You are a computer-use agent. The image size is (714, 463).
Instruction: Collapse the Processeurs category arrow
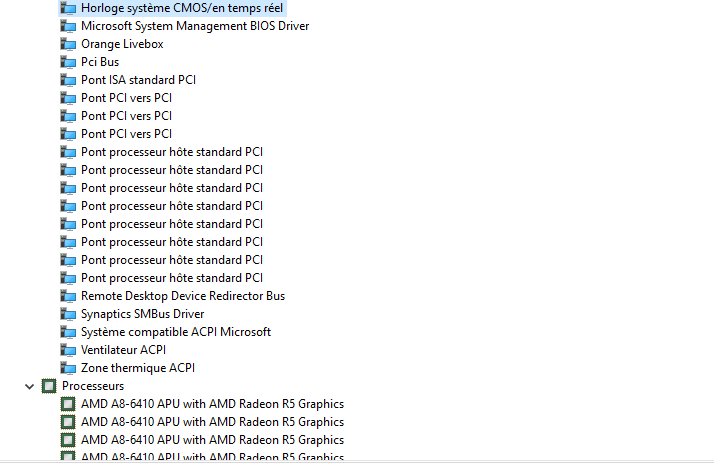[28, 386]
